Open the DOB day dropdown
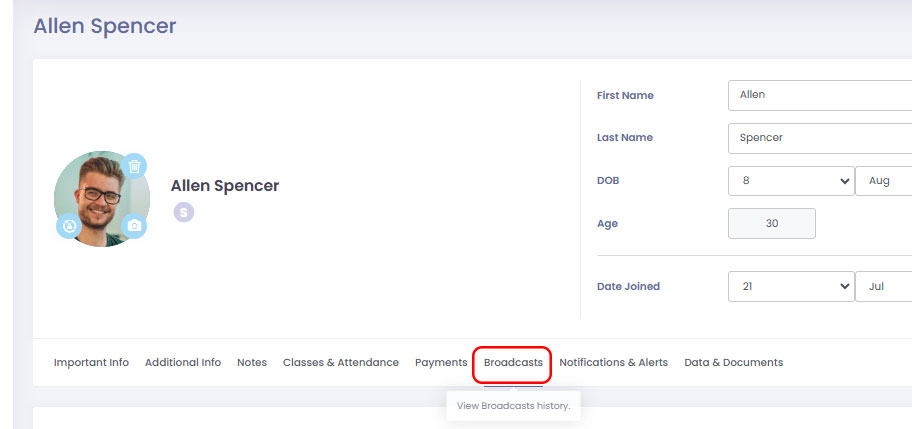The image size is (912, 429). click(791, 181)
